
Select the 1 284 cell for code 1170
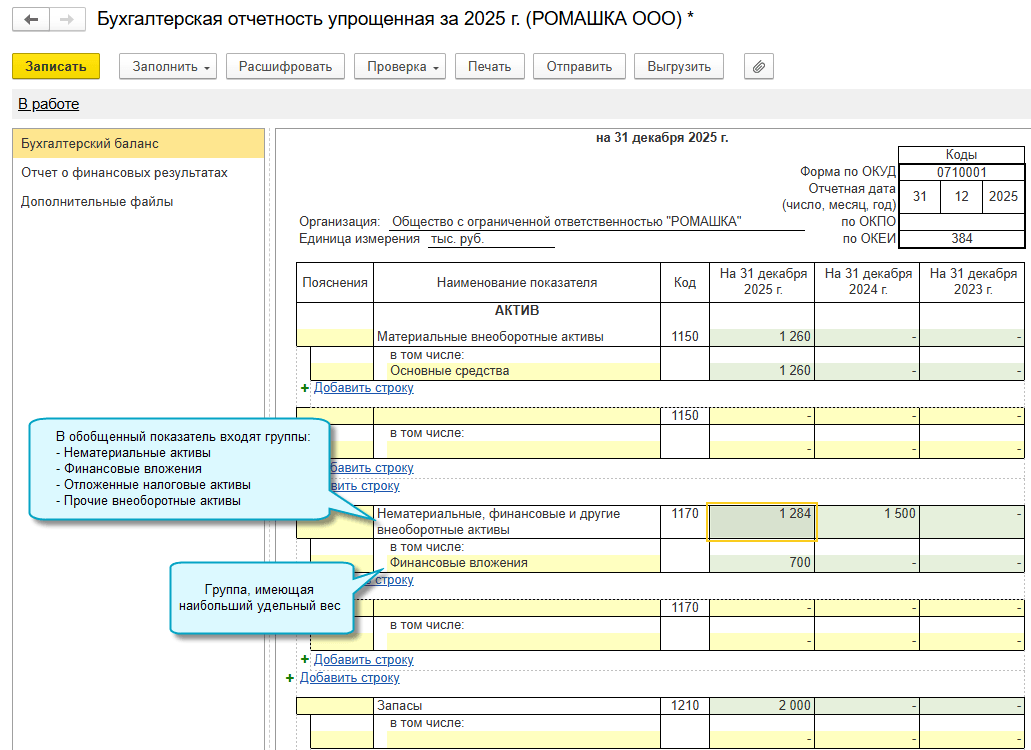pyautogui.click(x=762, y=522)
